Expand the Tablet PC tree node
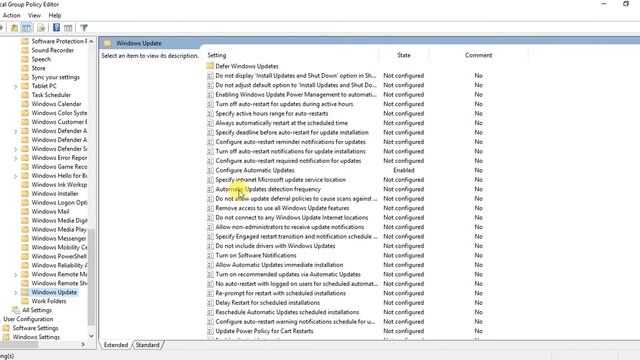 (x=16, y=87)
